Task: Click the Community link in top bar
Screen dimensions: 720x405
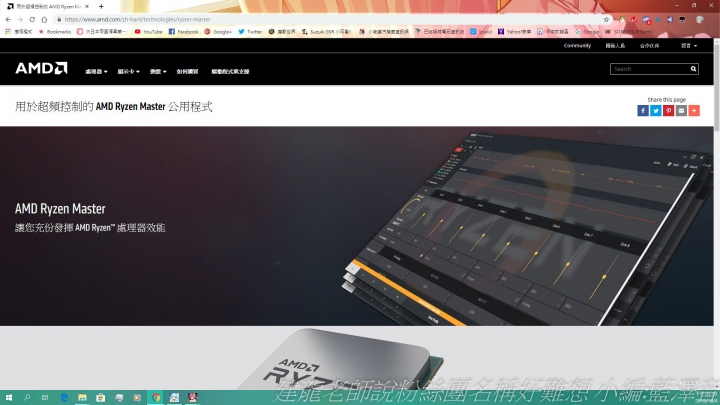Action: (x=577, y=45)
